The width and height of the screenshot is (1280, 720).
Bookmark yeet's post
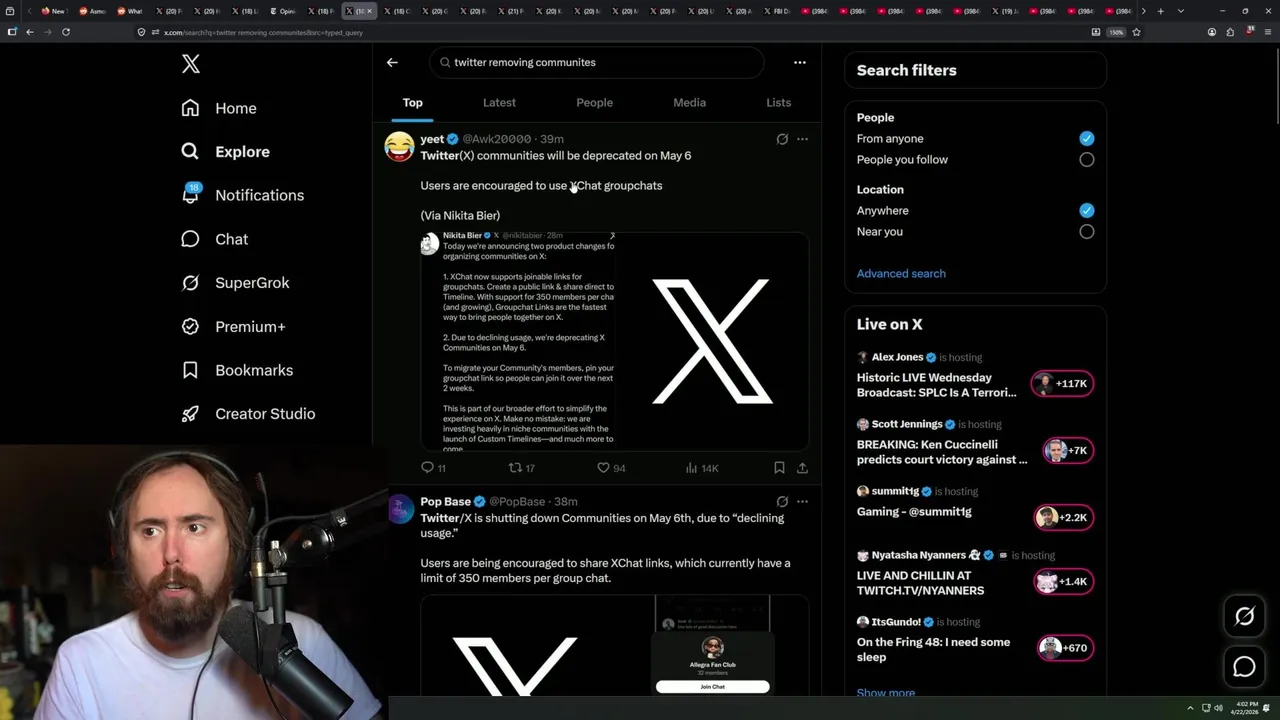point(779,468)
